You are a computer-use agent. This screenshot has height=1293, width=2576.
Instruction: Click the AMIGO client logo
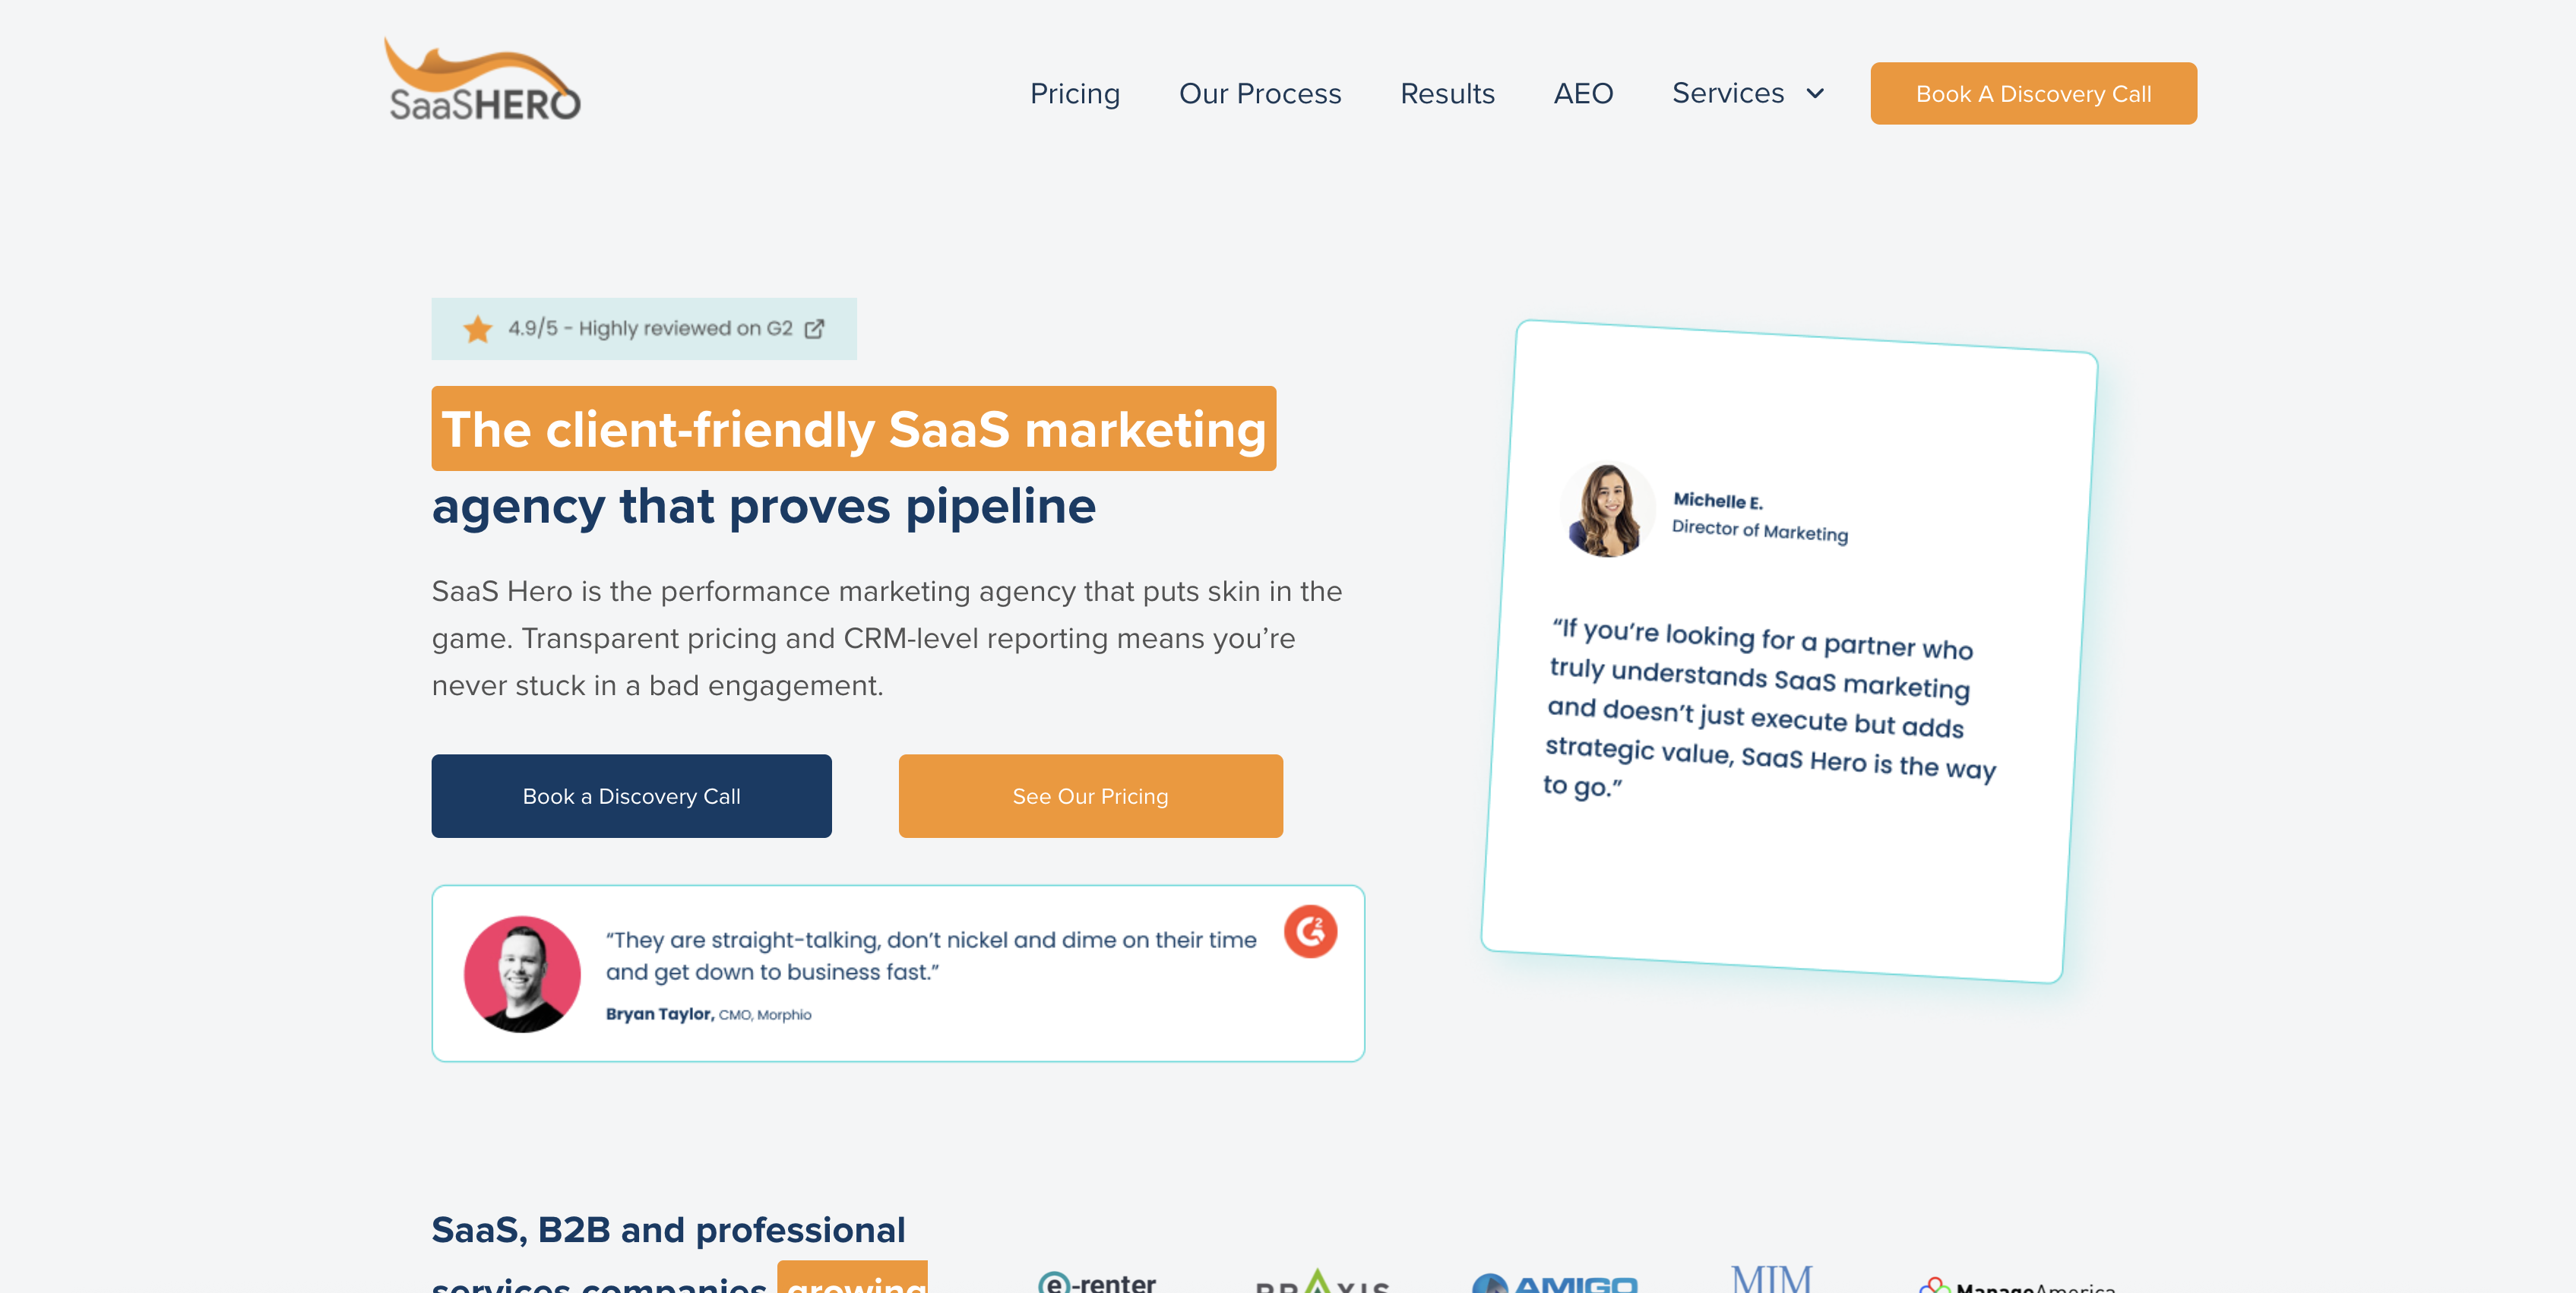(x=1555, y=1283)
